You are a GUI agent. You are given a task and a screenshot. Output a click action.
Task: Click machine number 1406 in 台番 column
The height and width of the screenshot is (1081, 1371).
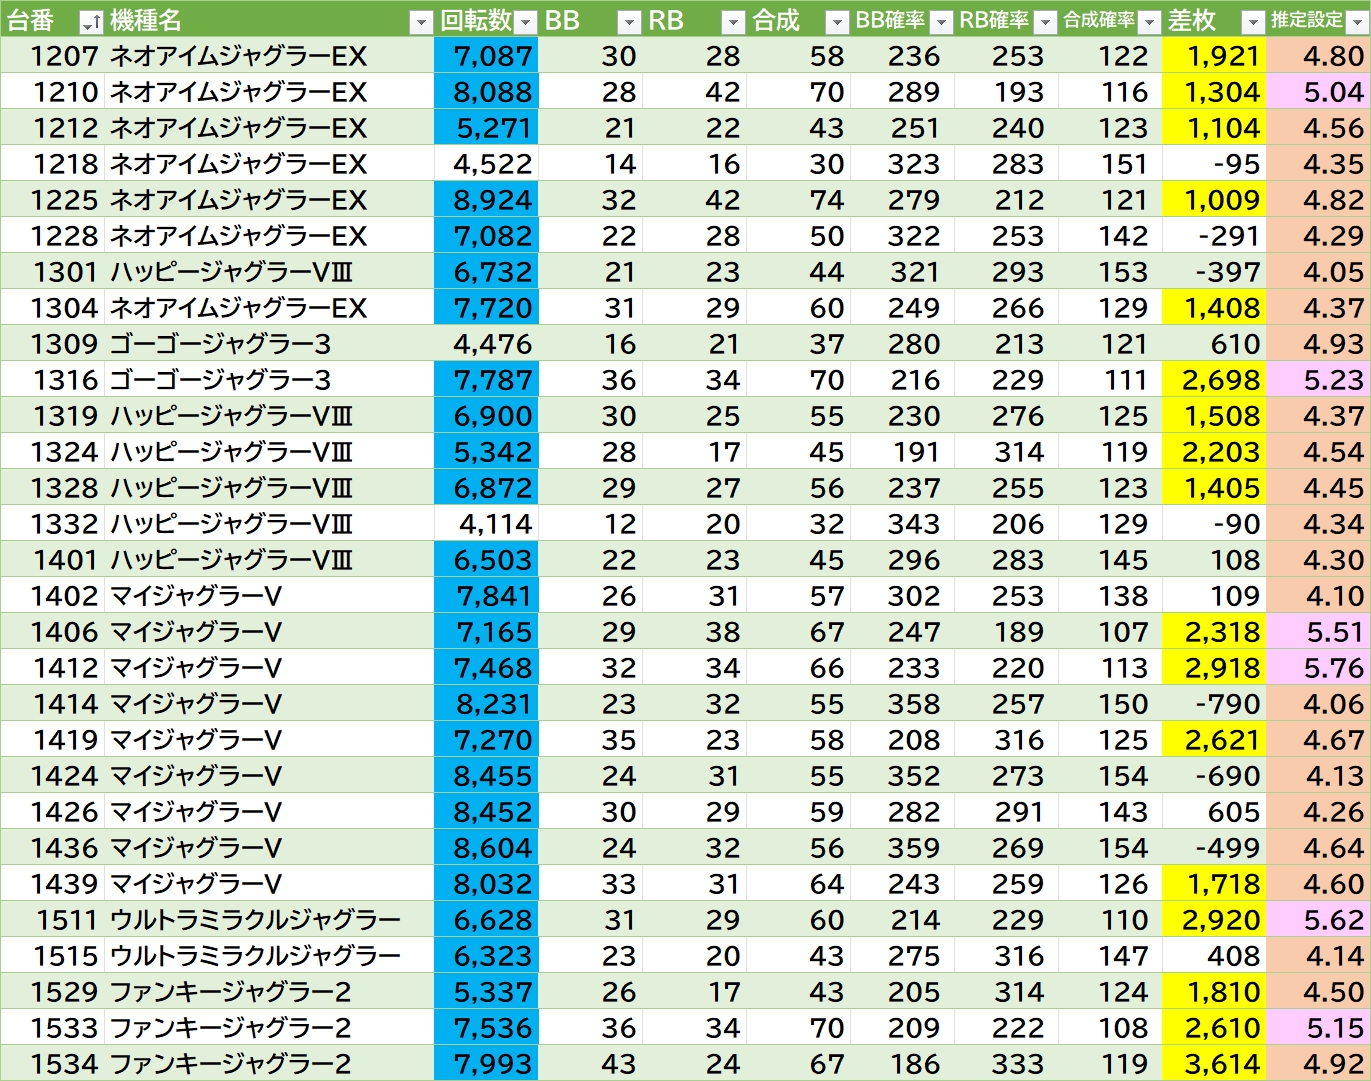(x=52, y=632)
